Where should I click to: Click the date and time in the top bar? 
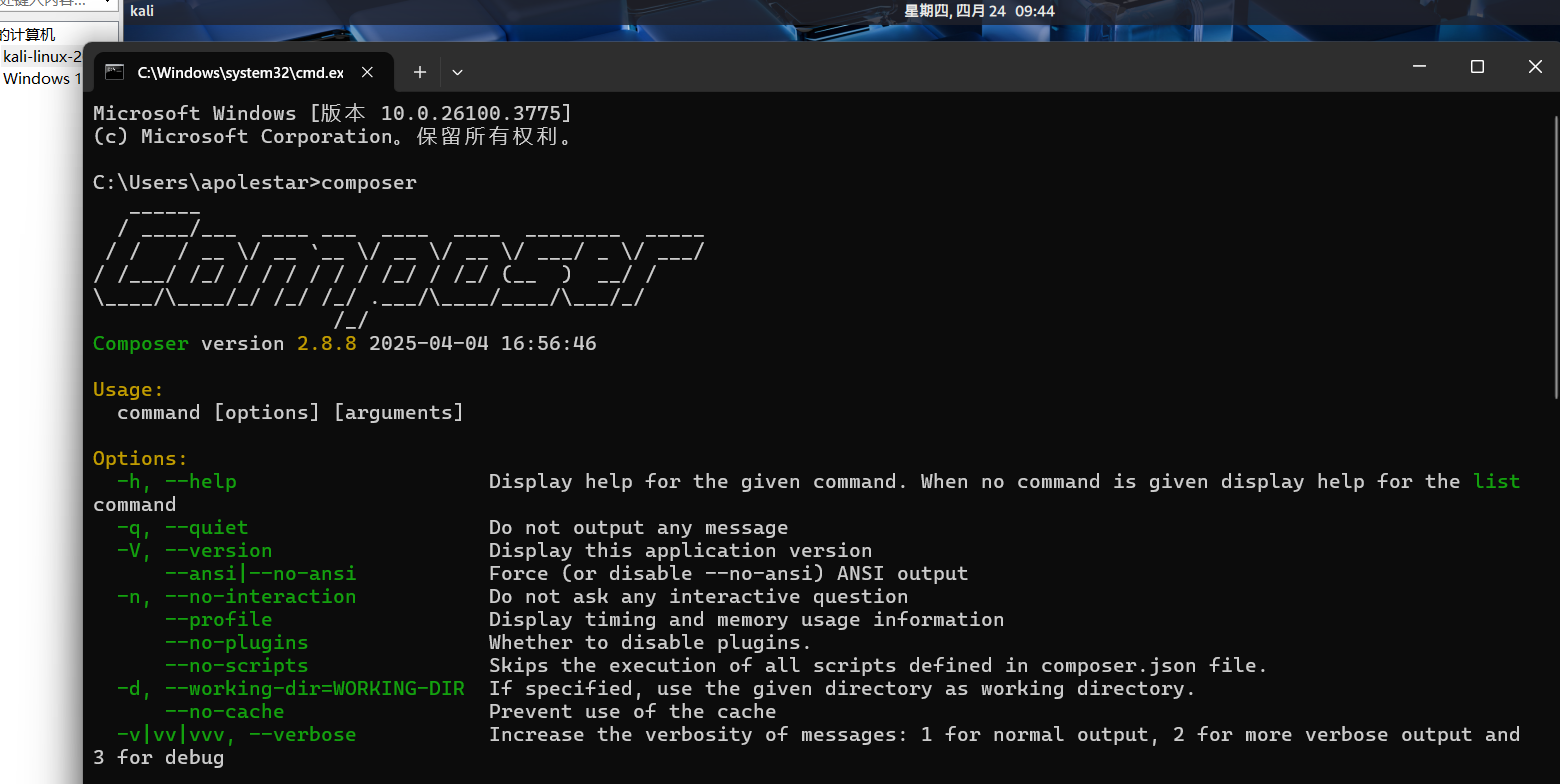coord(980,11)
